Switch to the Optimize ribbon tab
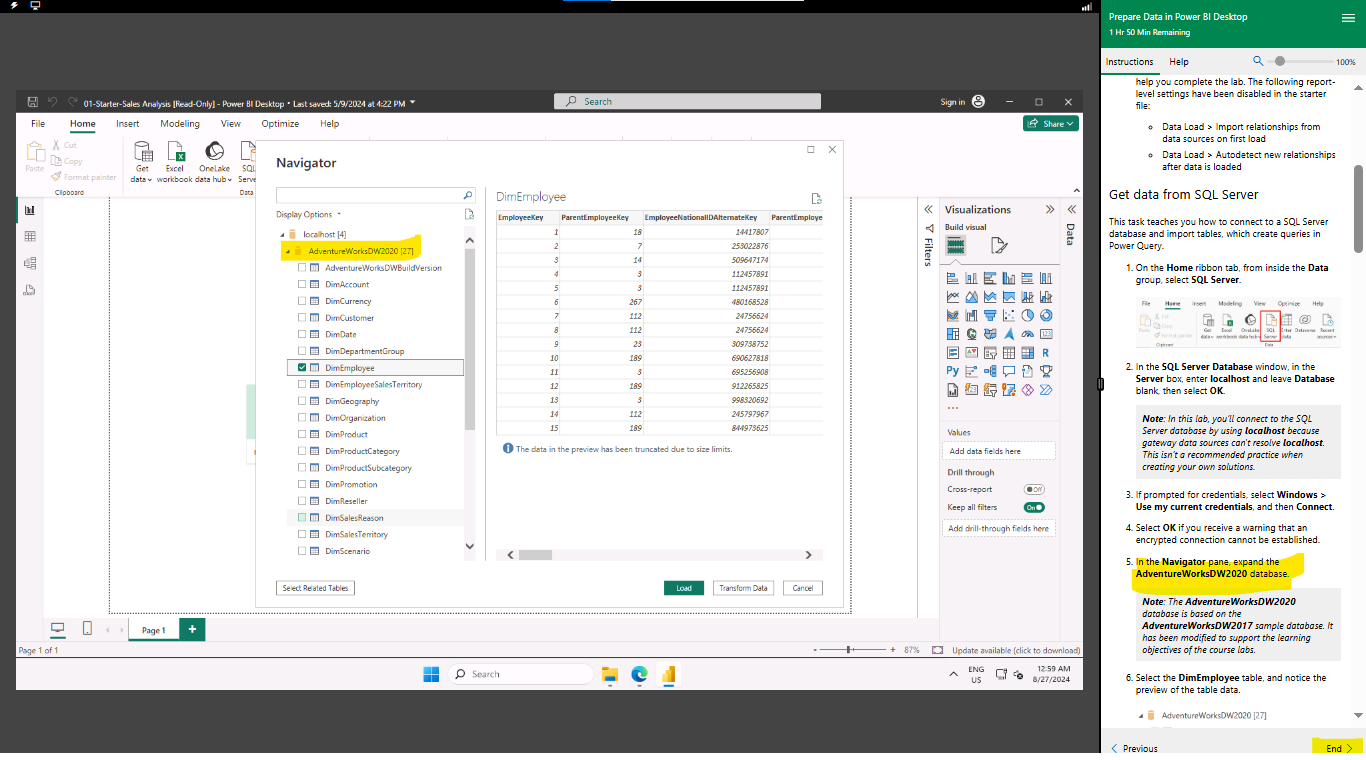This screenshot has width=1366, height=760. [280, 124]
